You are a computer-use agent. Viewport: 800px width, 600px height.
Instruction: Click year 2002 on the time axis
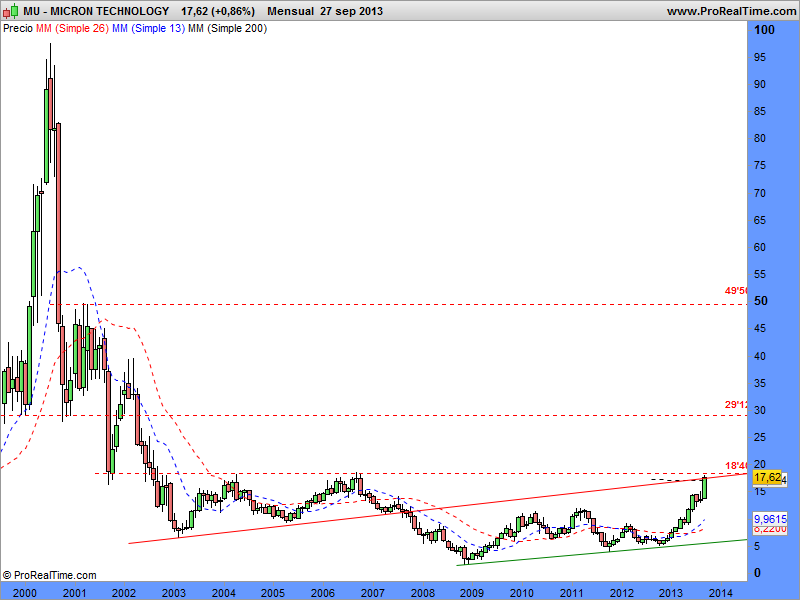(123, 593)
